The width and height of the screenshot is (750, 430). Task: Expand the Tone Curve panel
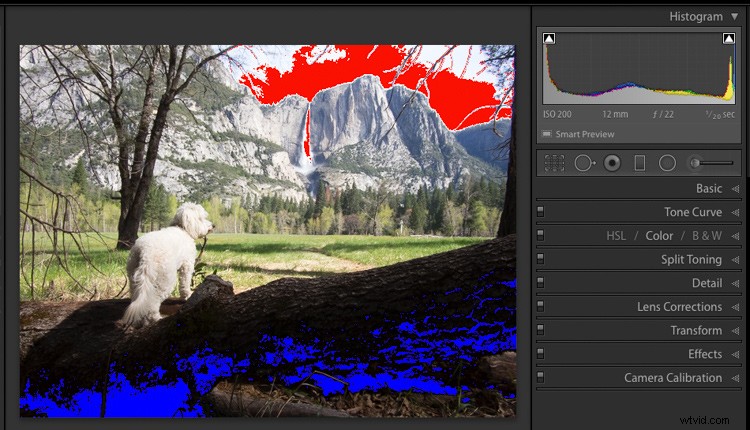(x=736, y=212)
